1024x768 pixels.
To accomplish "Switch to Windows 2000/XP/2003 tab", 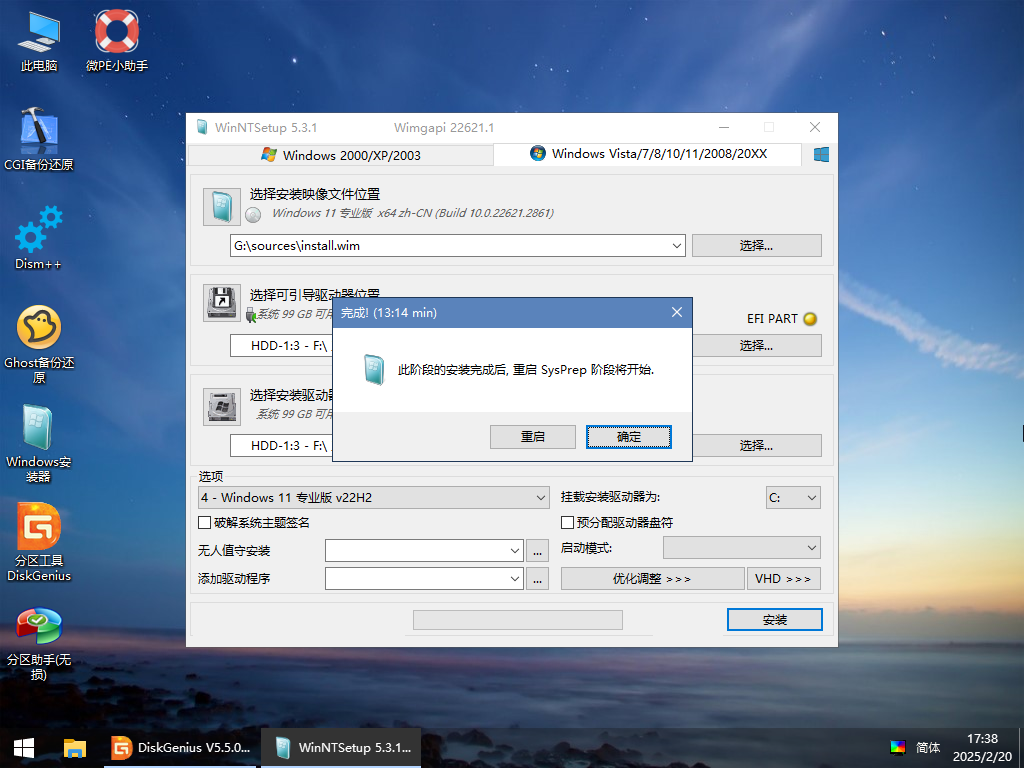I will (x=340, y=155).
